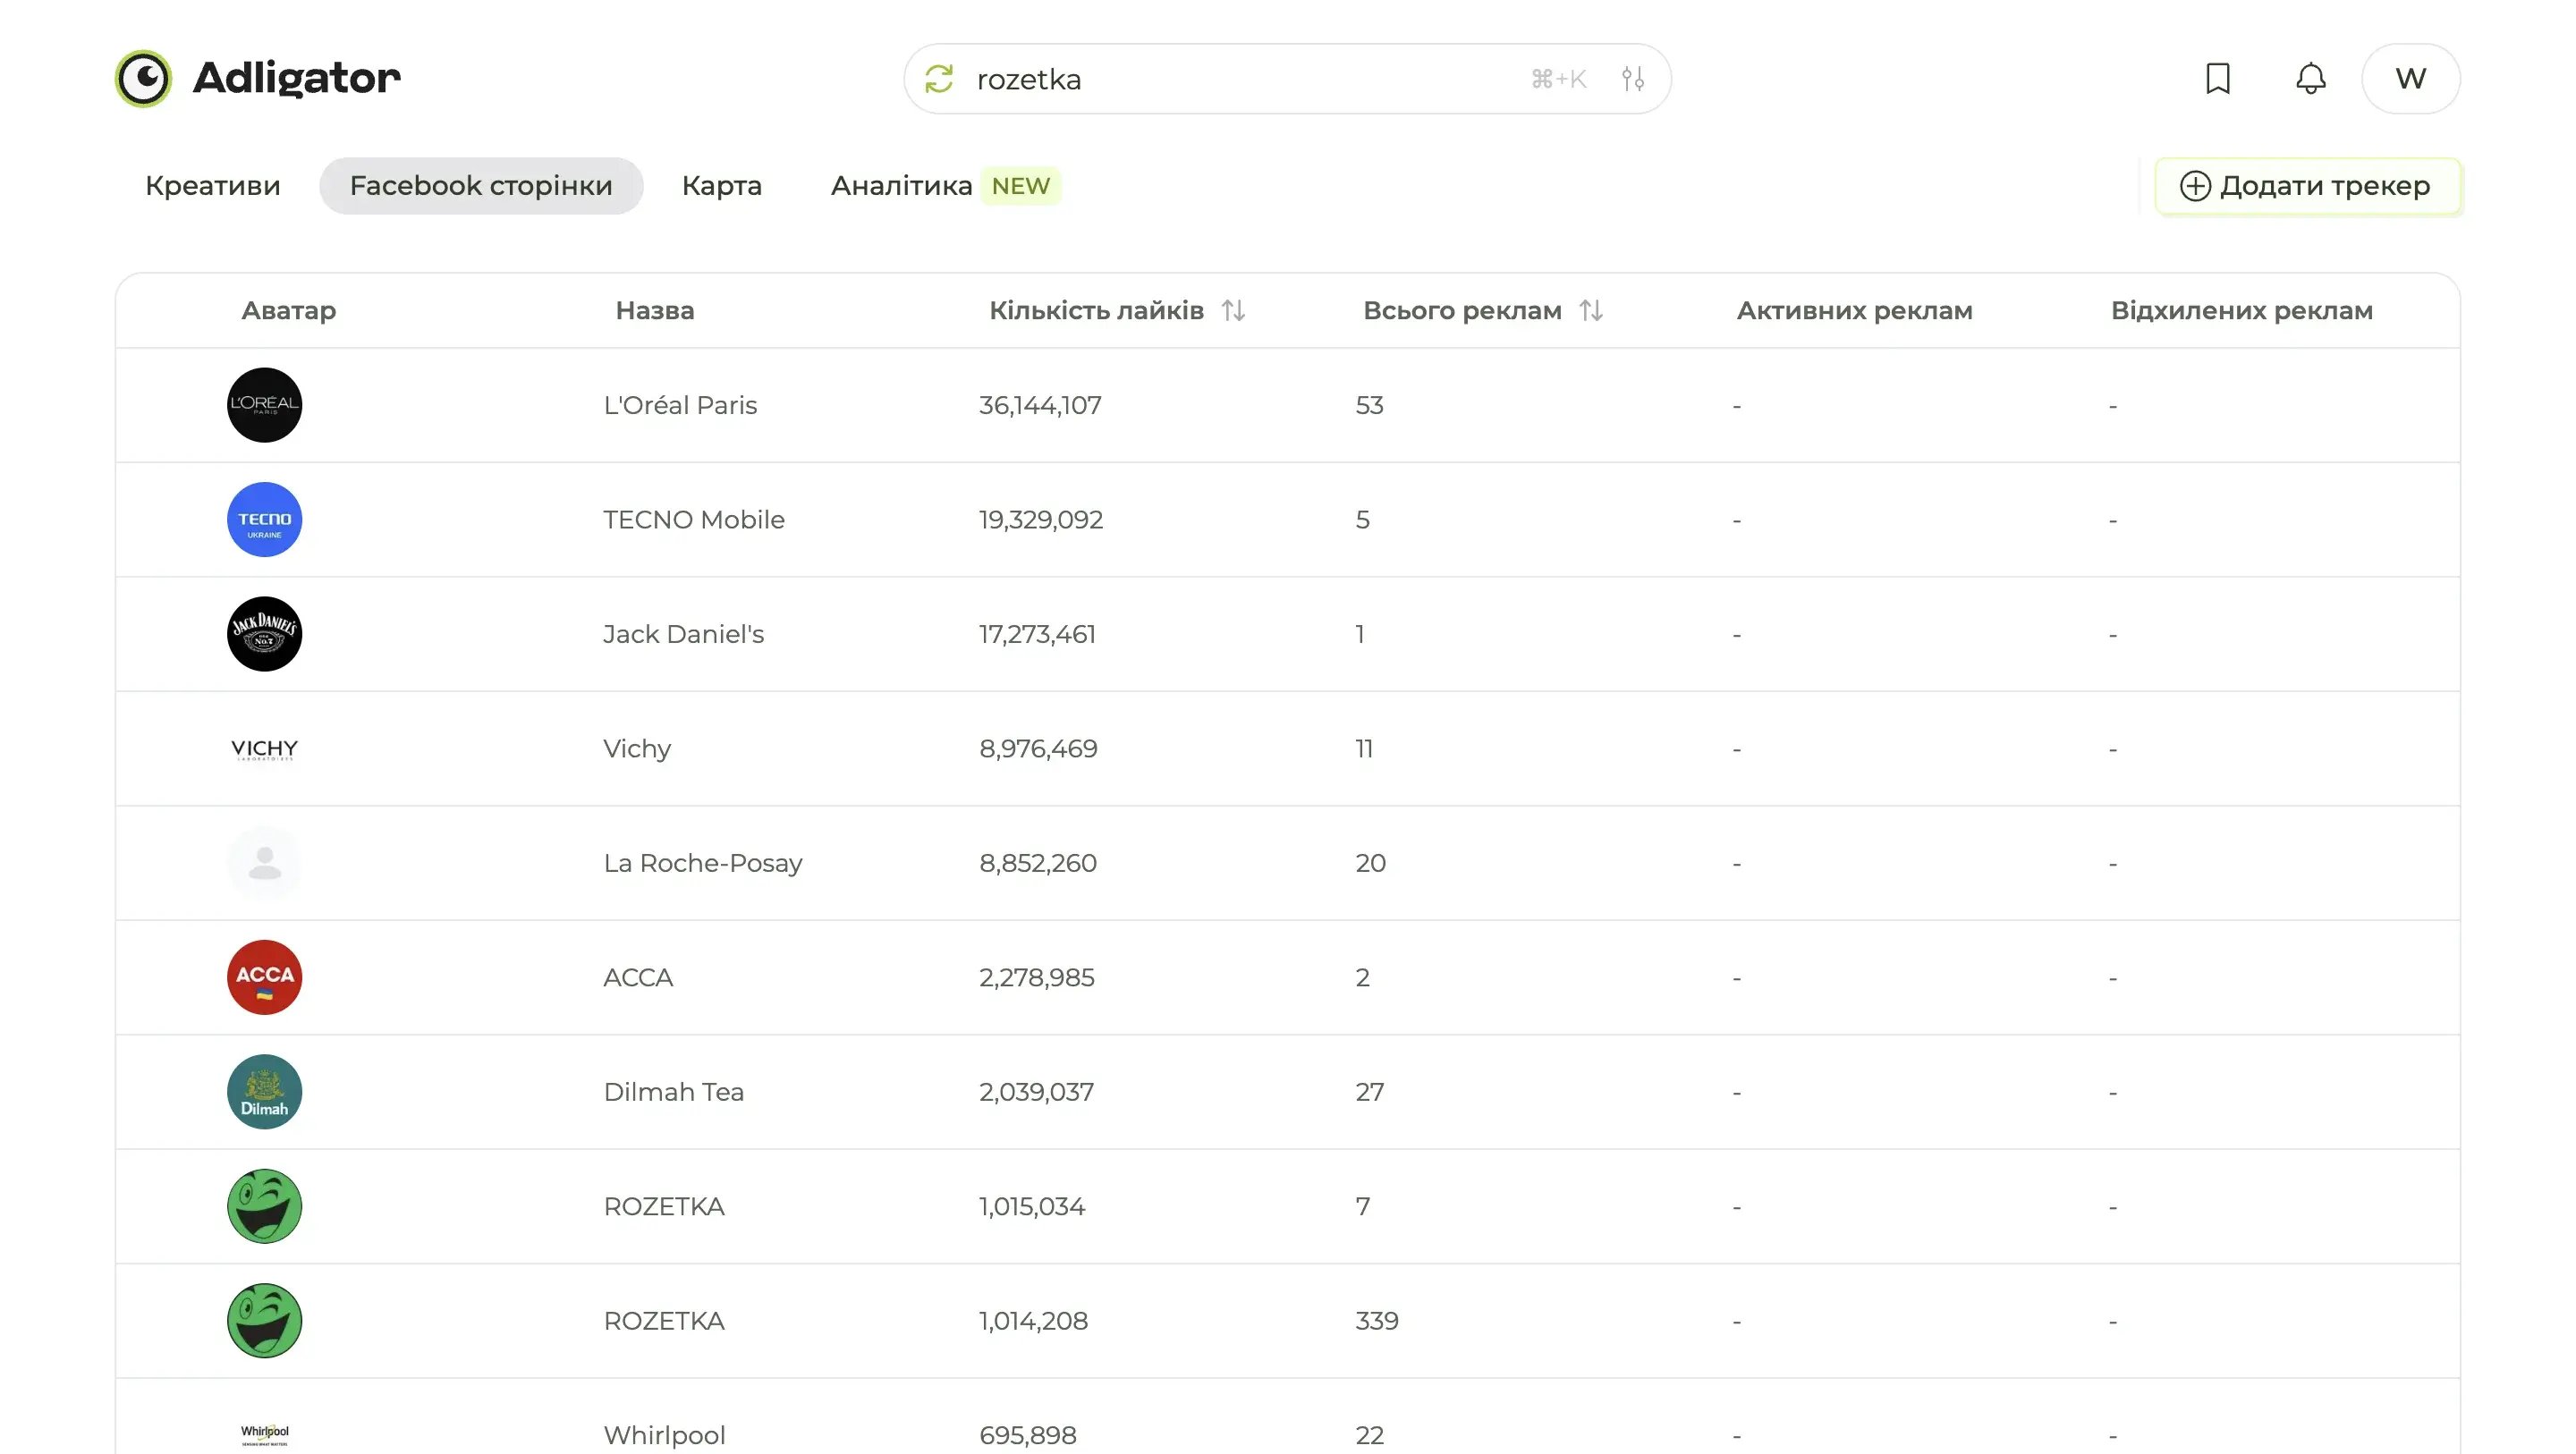Screen dimensions: 2576x1454
Task: Click the ⌘+K shortcut hint
Action: click(1558, 78)
